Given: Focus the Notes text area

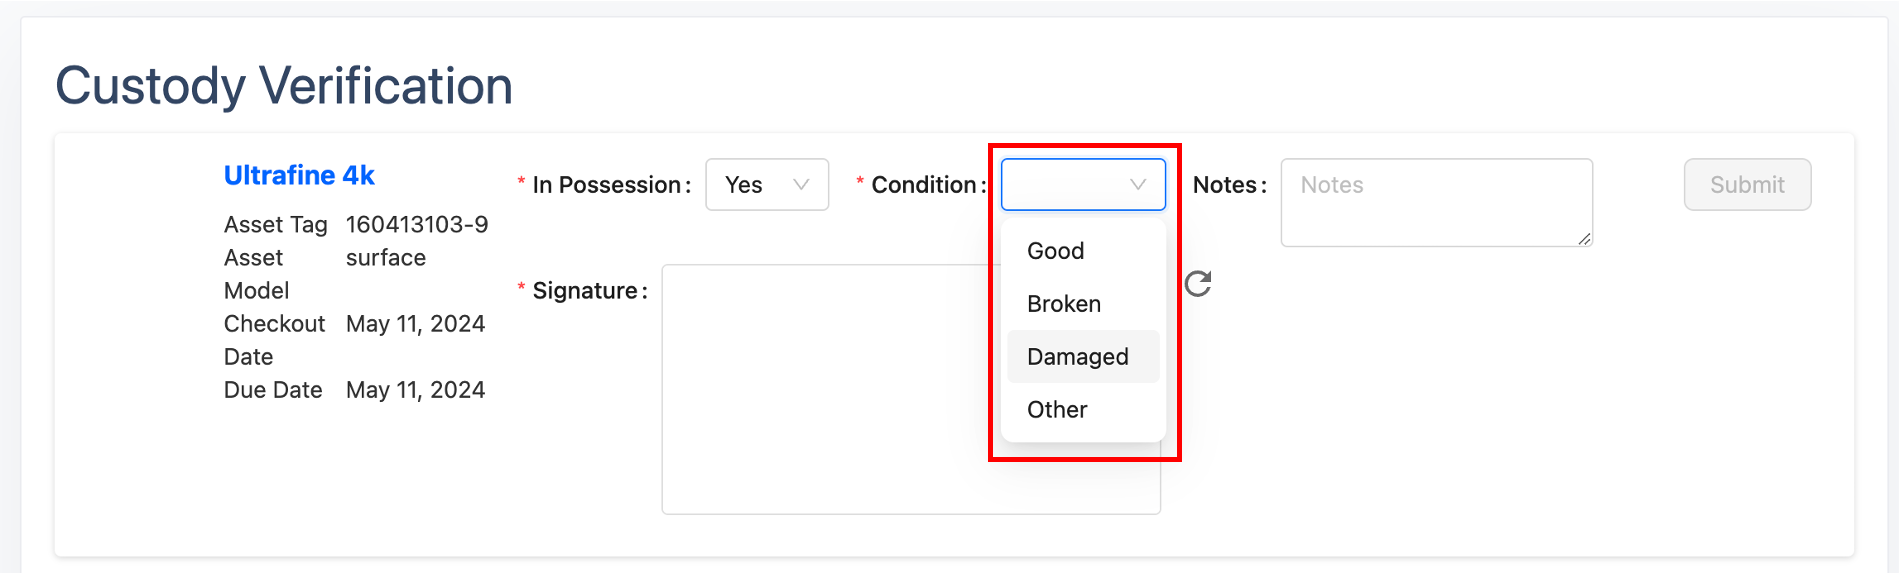Looking at the screenshot, I should tap(1435, 203).
